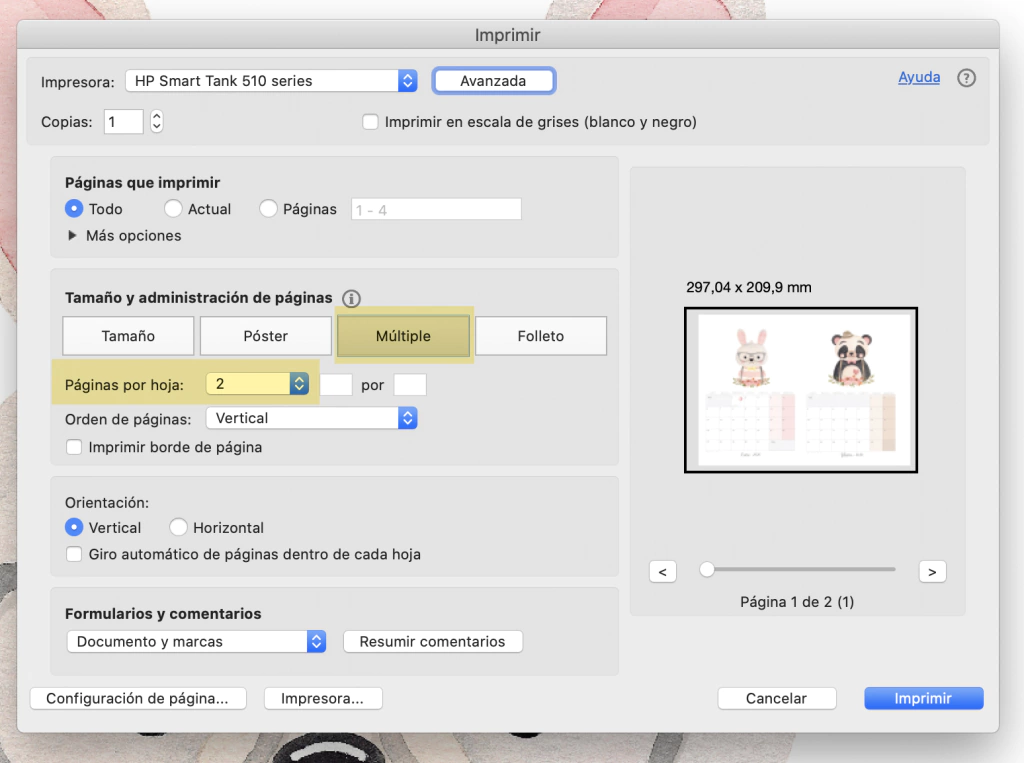Image resolution: width=1024 pixels, height=763 pixels.
Task: Click Resumir comentarios button
Action: [432, 641]
